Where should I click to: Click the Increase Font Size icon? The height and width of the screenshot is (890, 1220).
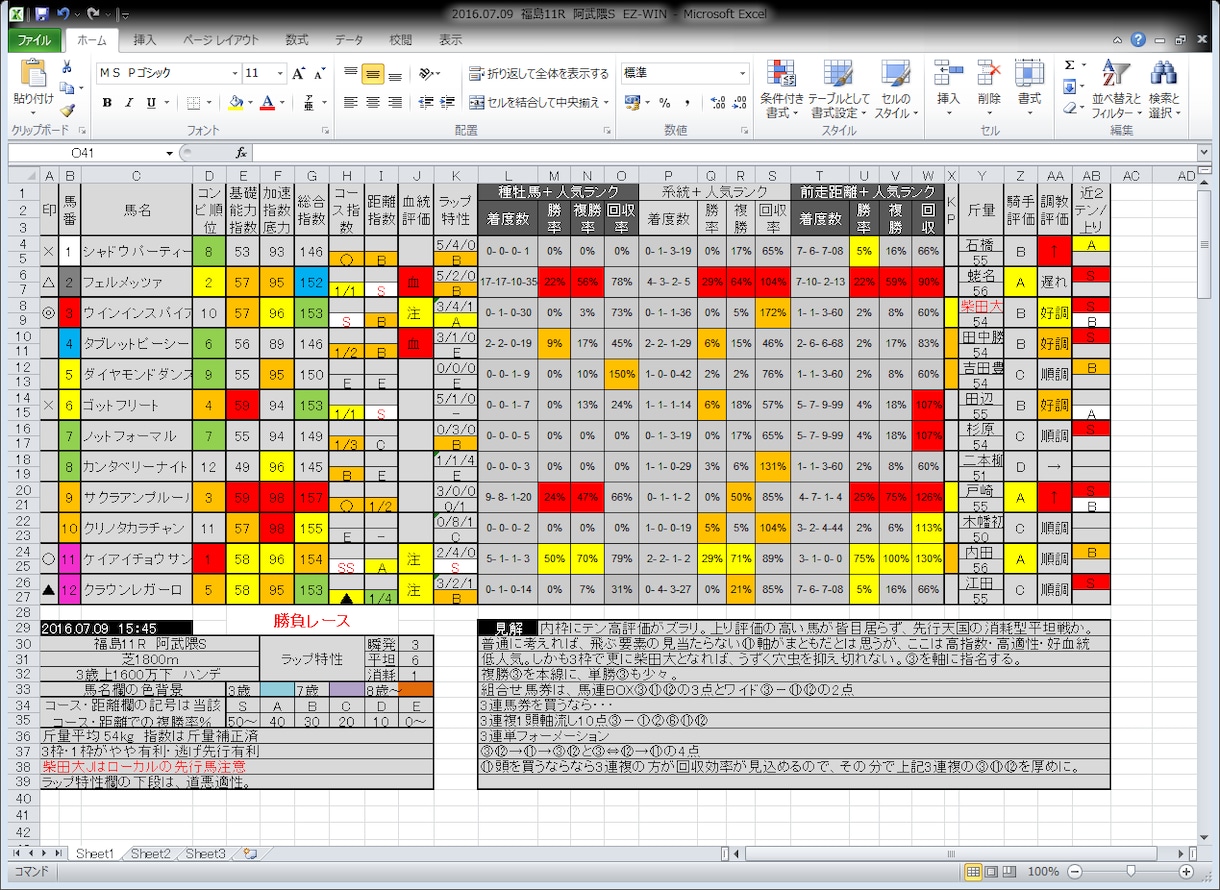(x=298, y=74)
